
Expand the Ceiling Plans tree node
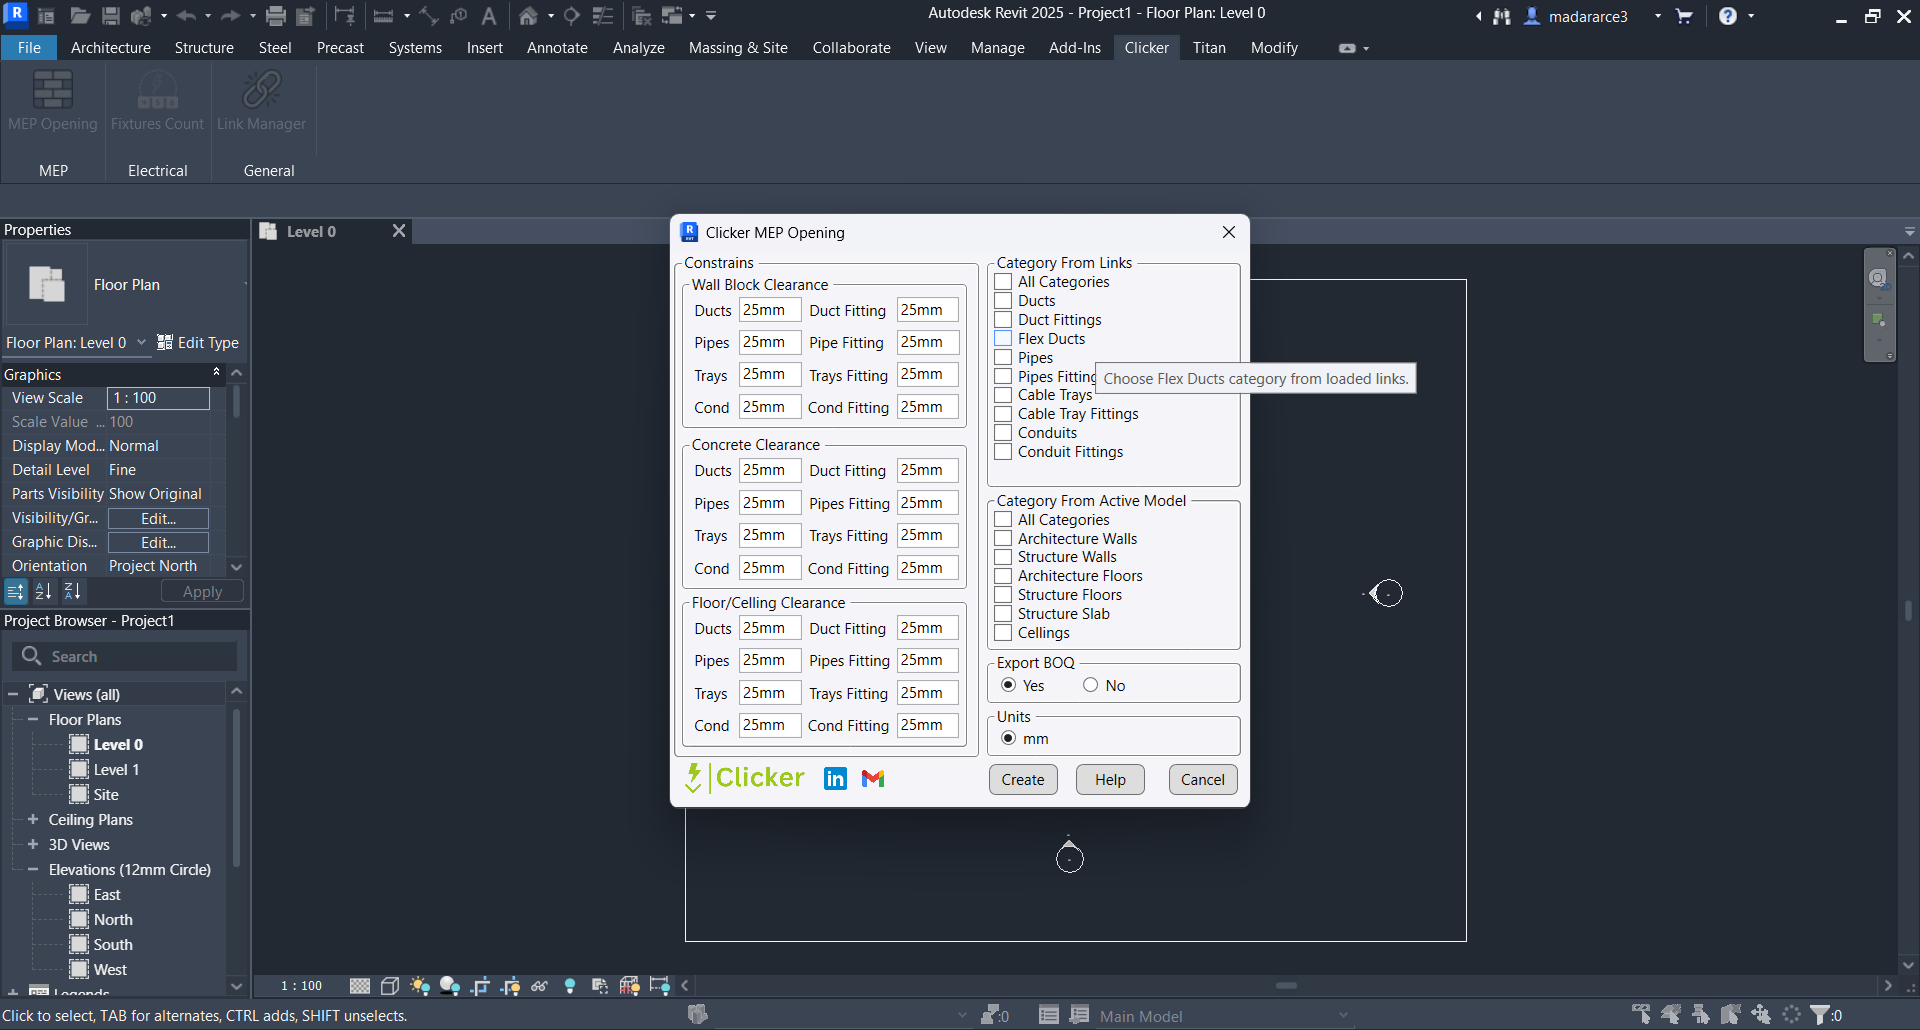coord(33,820)
